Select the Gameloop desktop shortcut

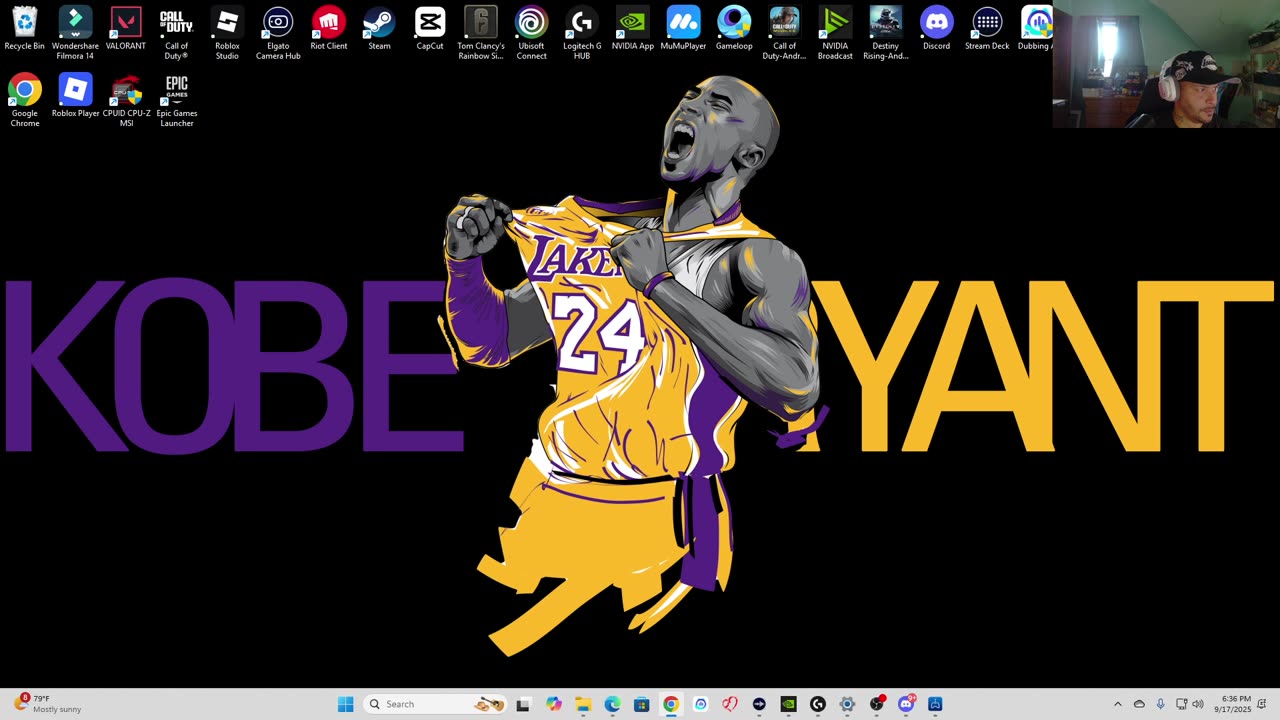pos(734,28)
